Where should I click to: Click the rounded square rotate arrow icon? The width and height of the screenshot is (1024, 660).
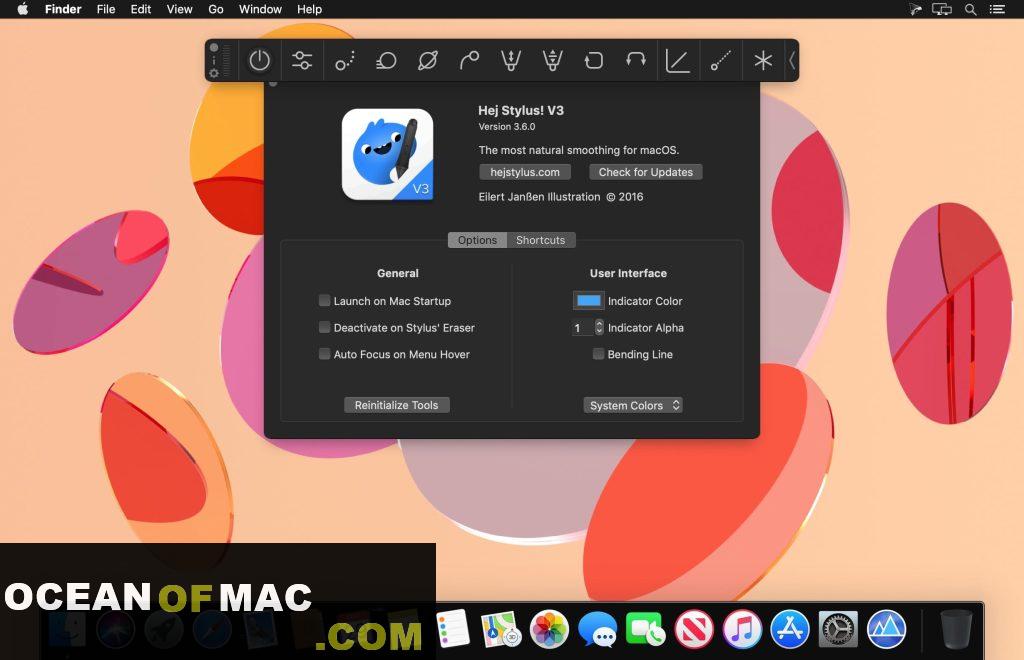pos(594,61)
